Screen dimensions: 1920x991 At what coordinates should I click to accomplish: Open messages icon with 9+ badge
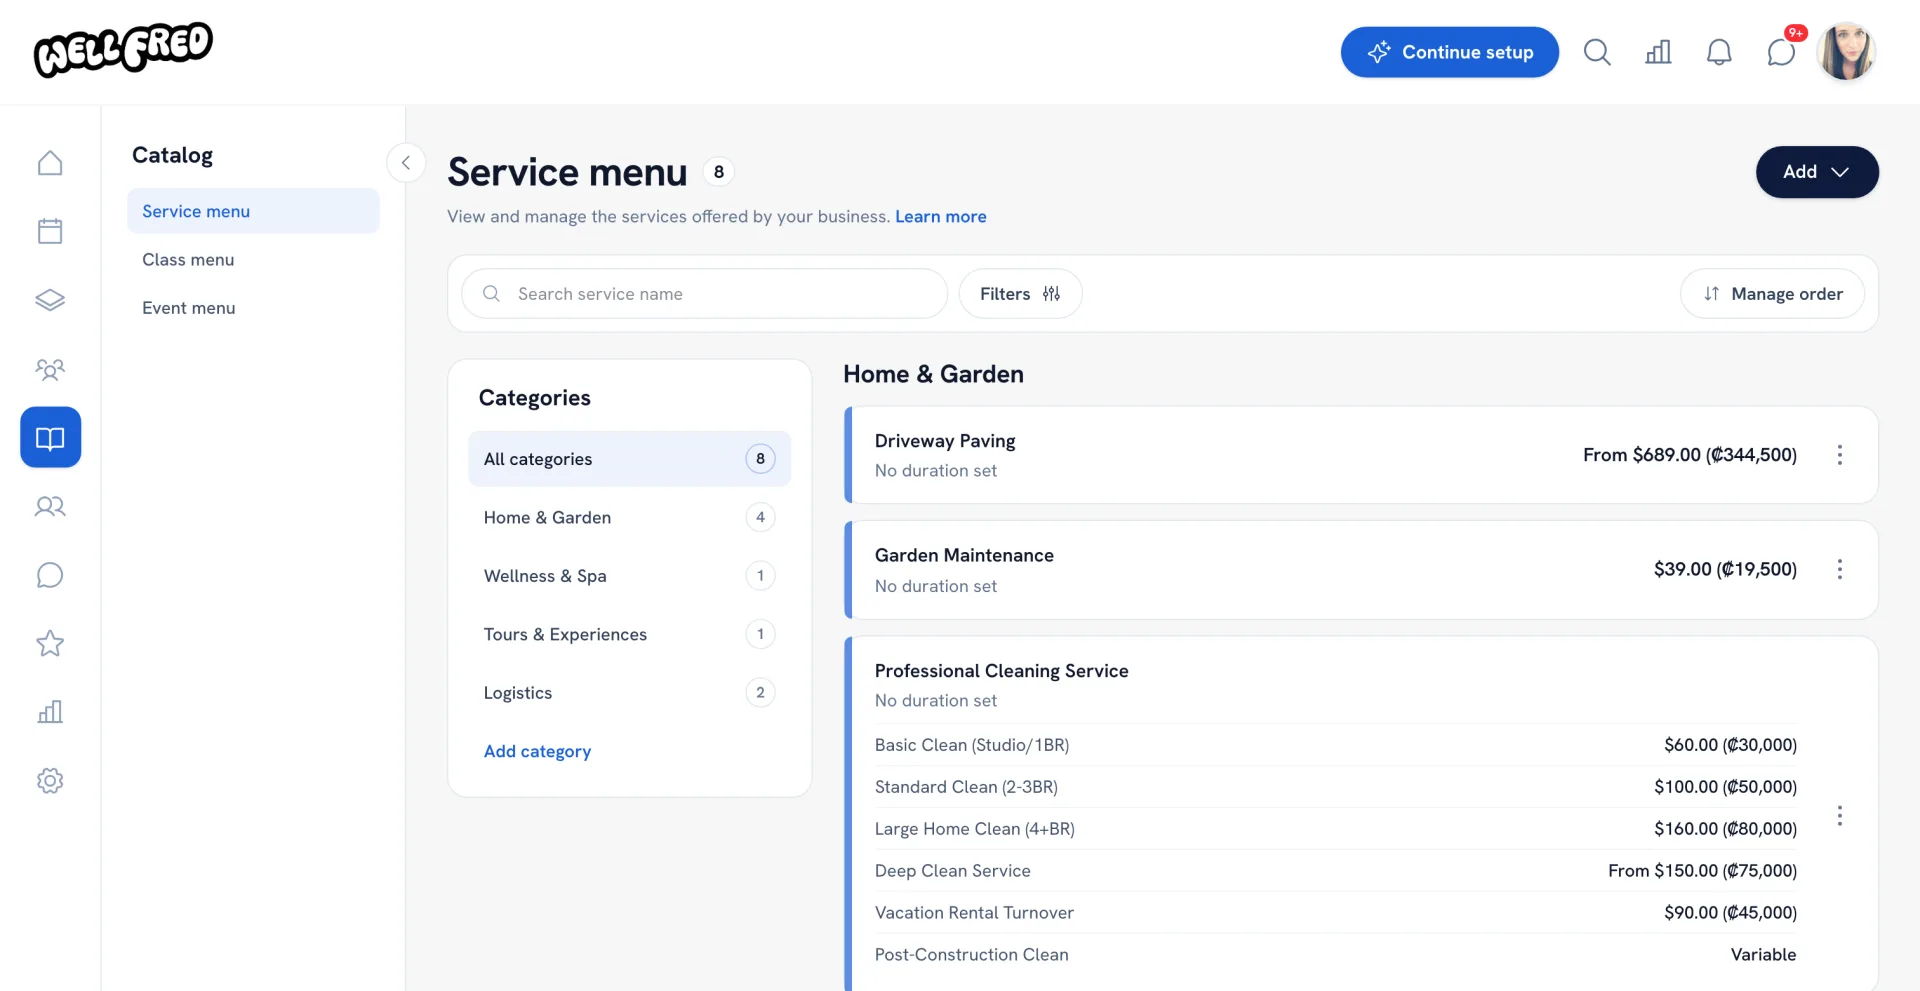[x=1782, y=50]
